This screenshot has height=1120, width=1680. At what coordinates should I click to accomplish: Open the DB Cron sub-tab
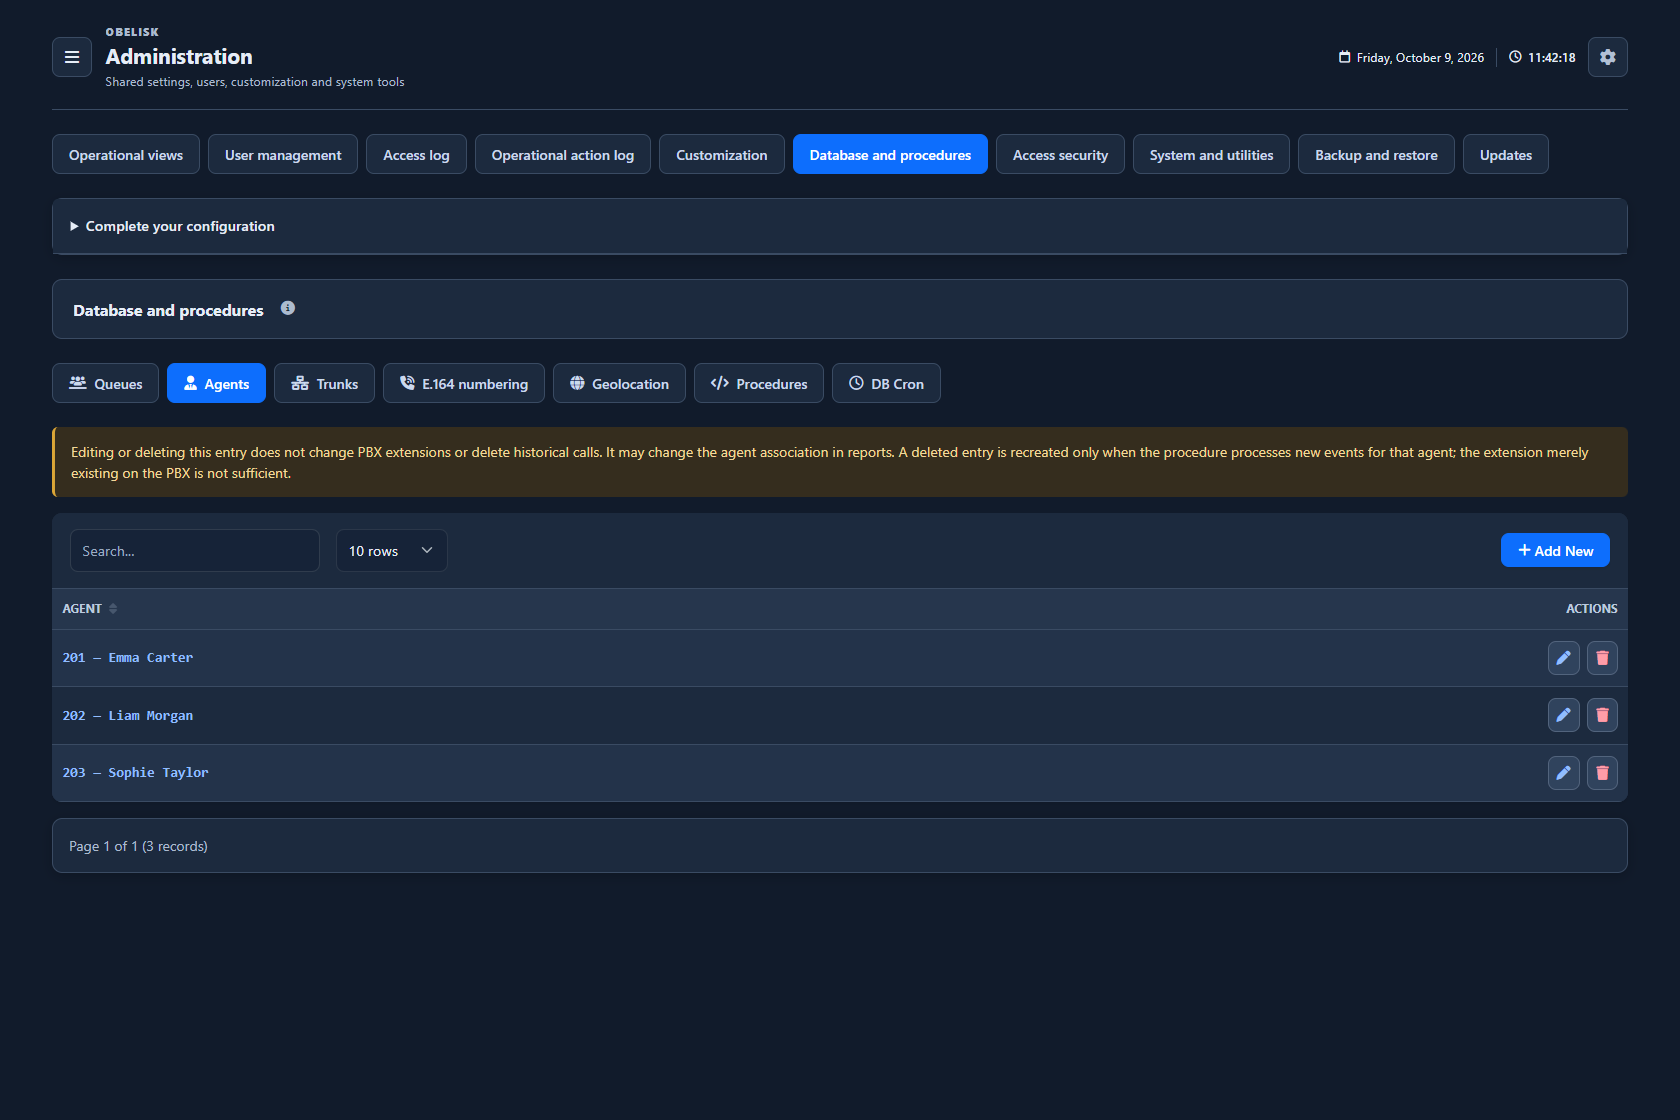[886, 383]
